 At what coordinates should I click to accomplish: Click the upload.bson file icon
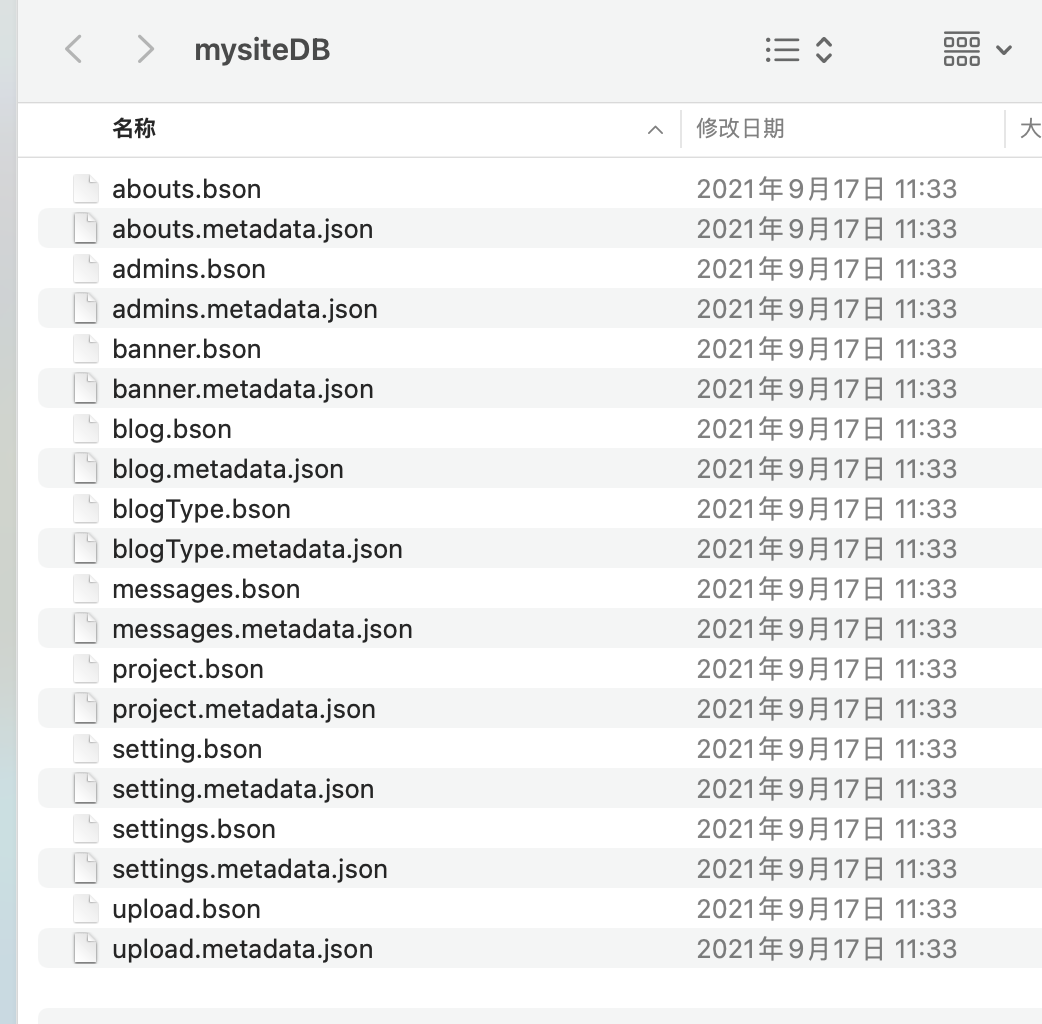[x=86, y=909]
